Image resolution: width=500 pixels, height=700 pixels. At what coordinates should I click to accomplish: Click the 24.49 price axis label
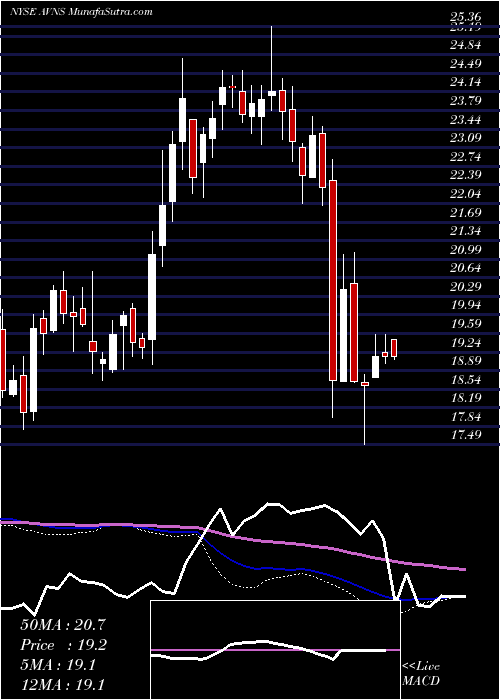[x=466, y=63]
